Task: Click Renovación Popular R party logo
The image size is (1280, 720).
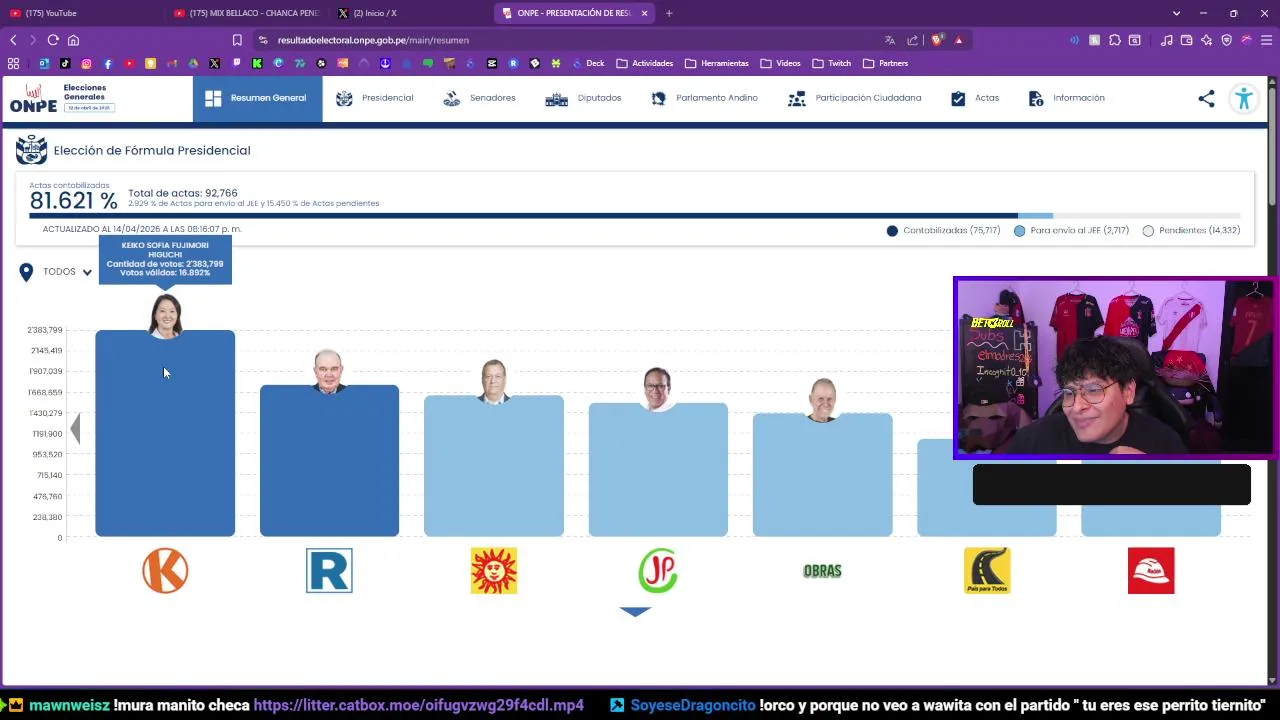Action: pos(329,571)
